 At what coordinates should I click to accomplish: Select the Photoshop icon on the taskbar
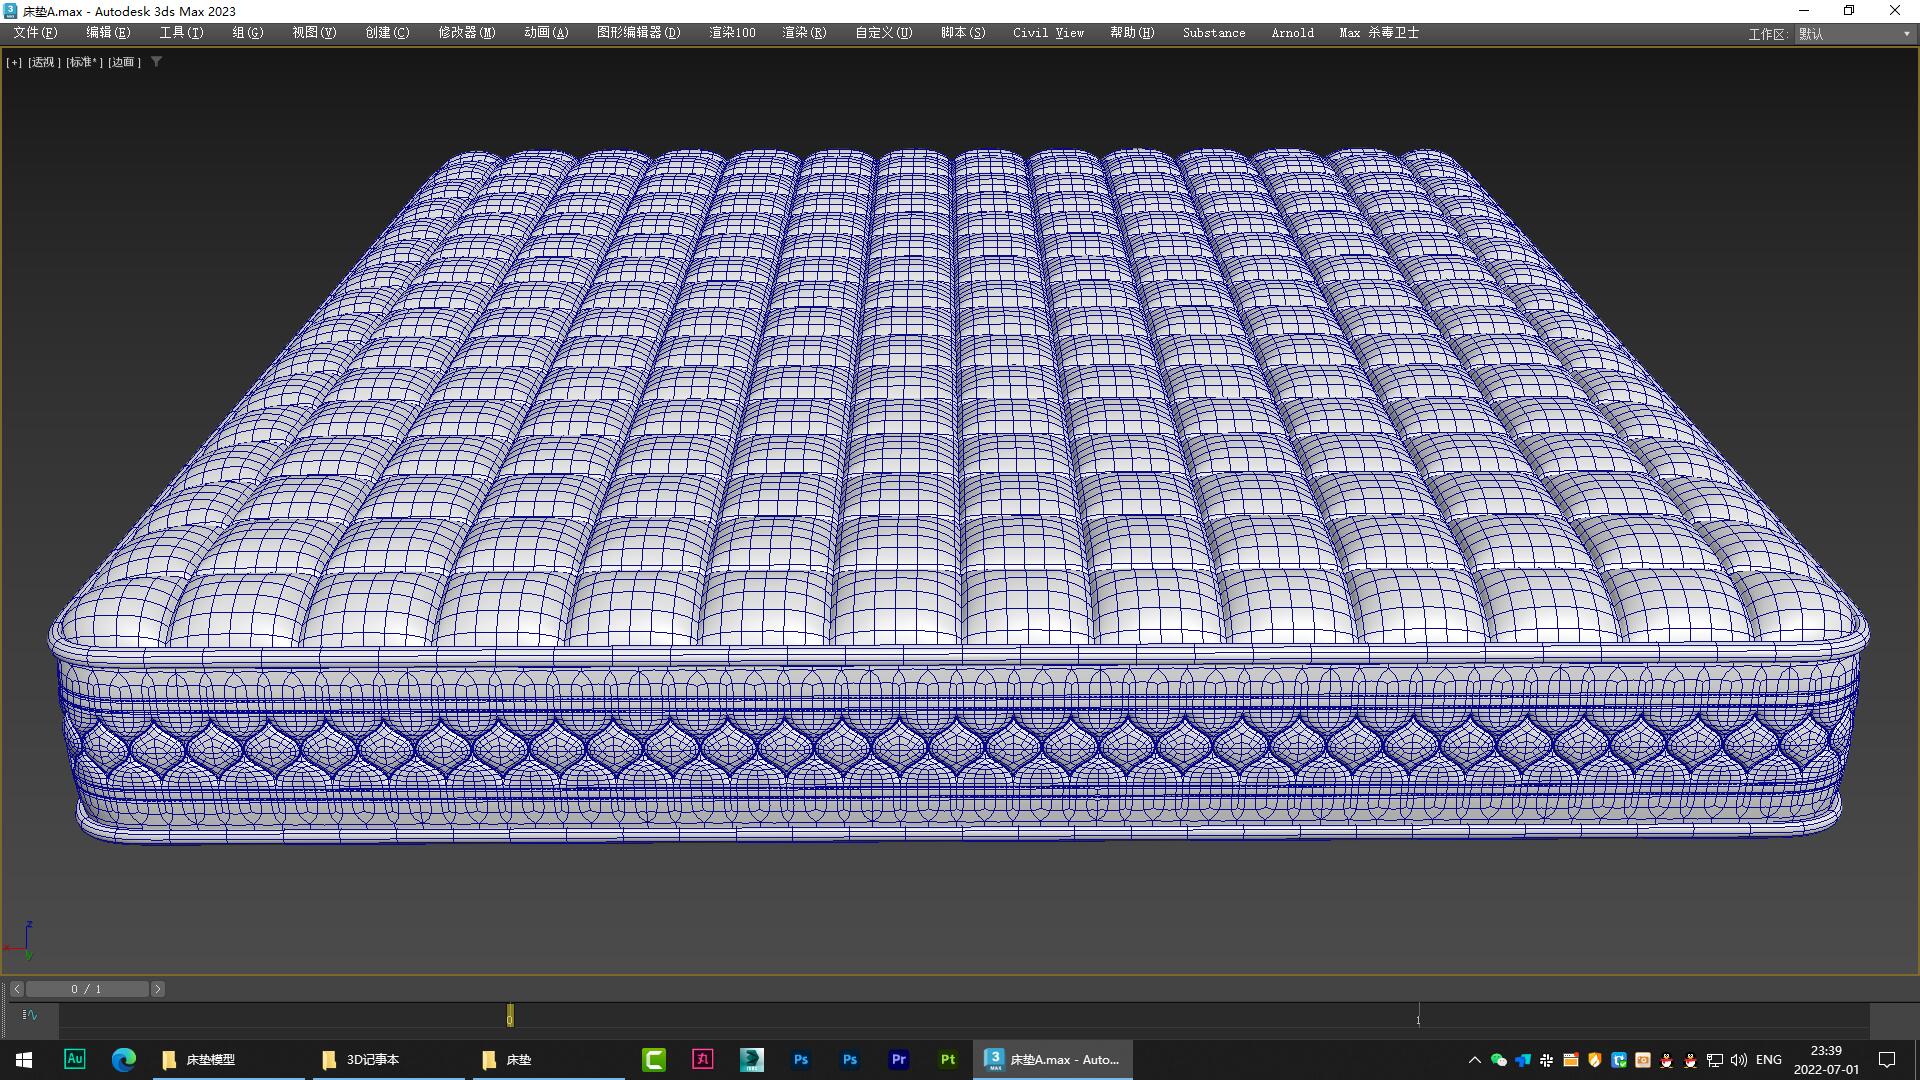800,1059
